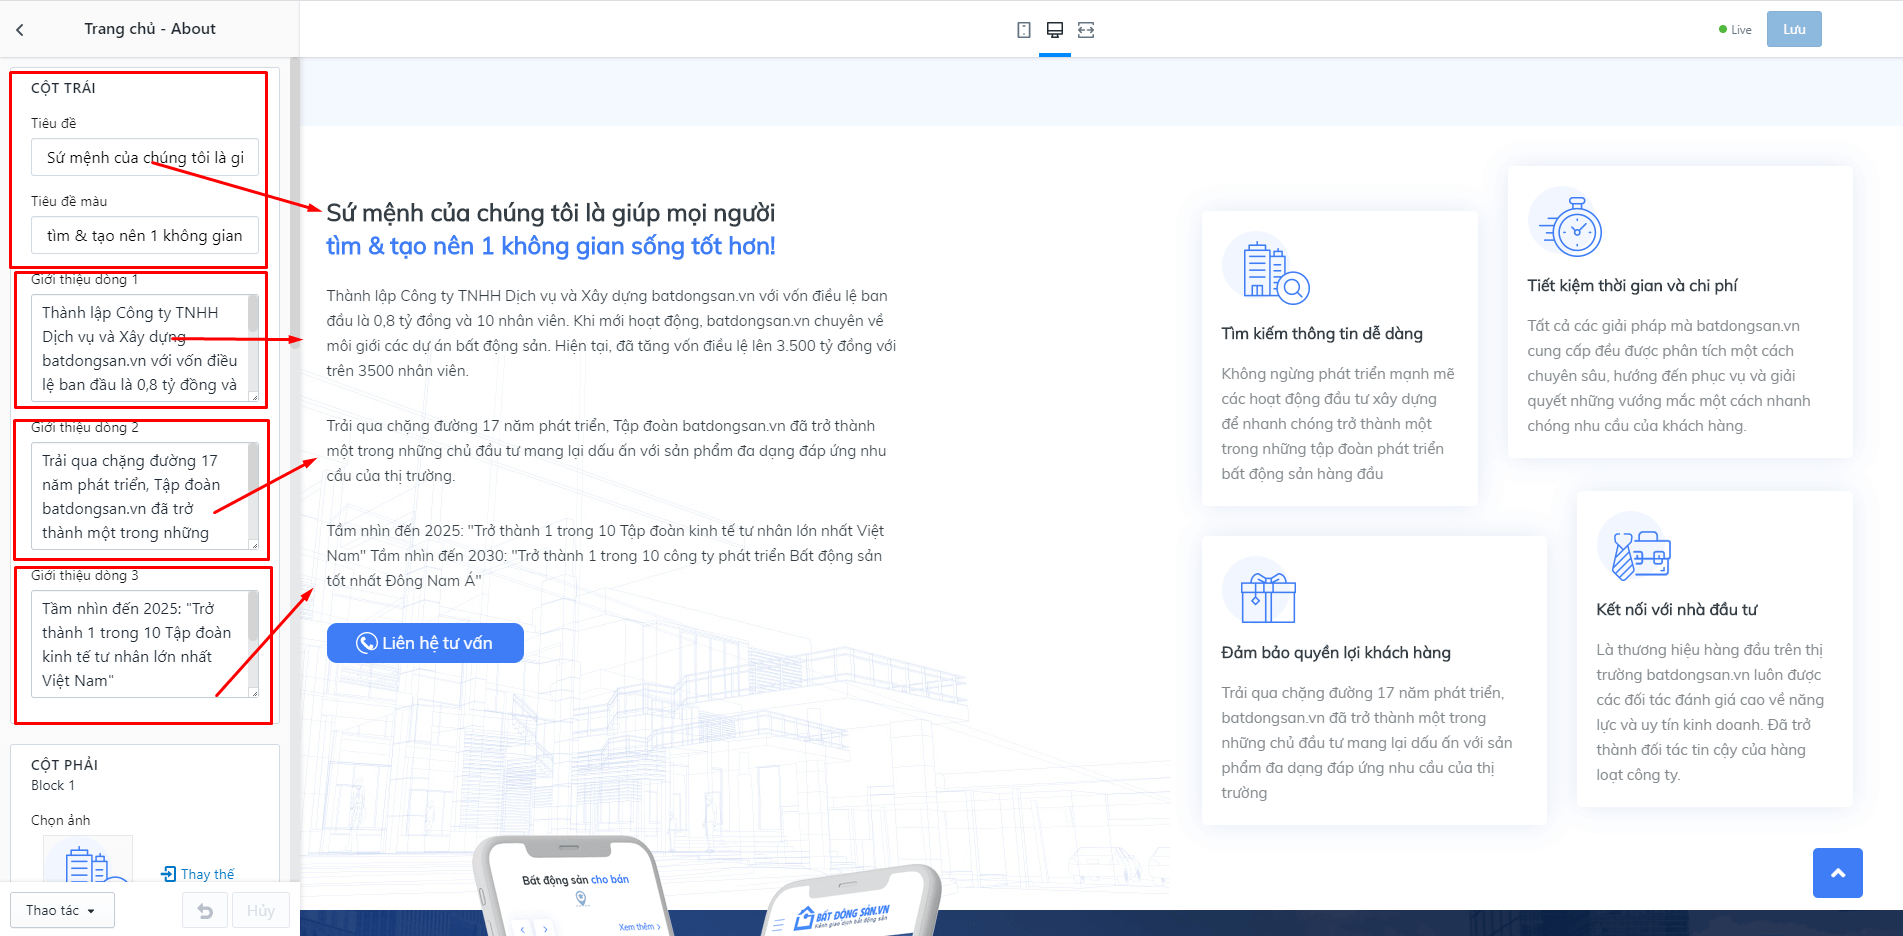Click the Block 1 image thumbnail

(88, 860)
